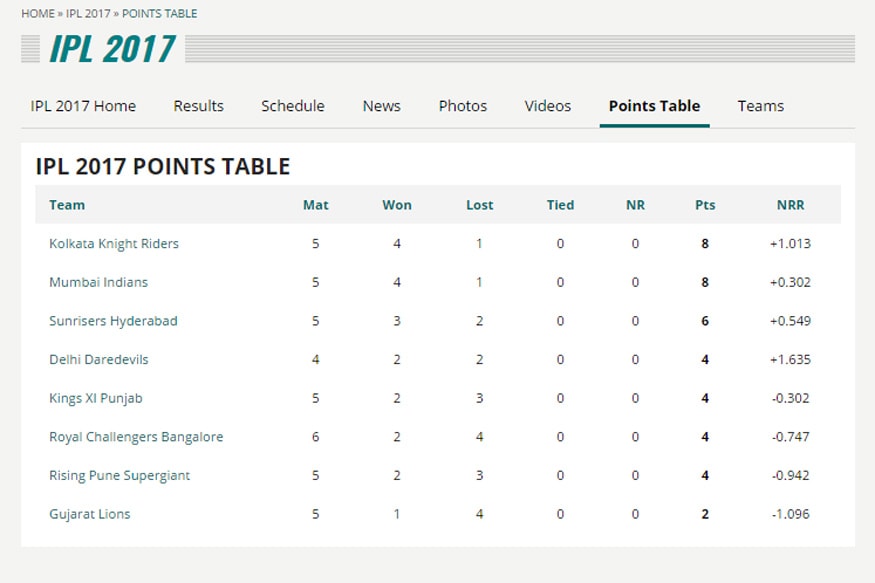
Task: Click Gujarat Lions points value 2
Action: (x=705, y=514)
